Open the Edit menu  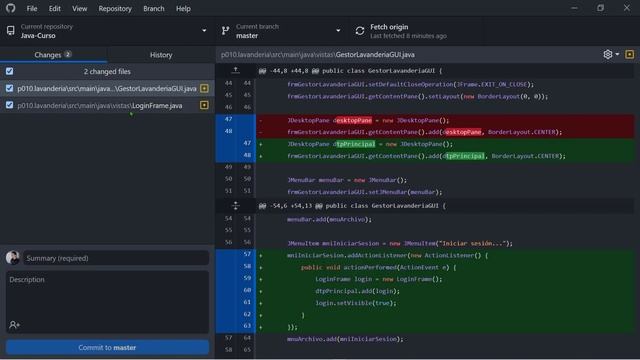pos(55,9)
